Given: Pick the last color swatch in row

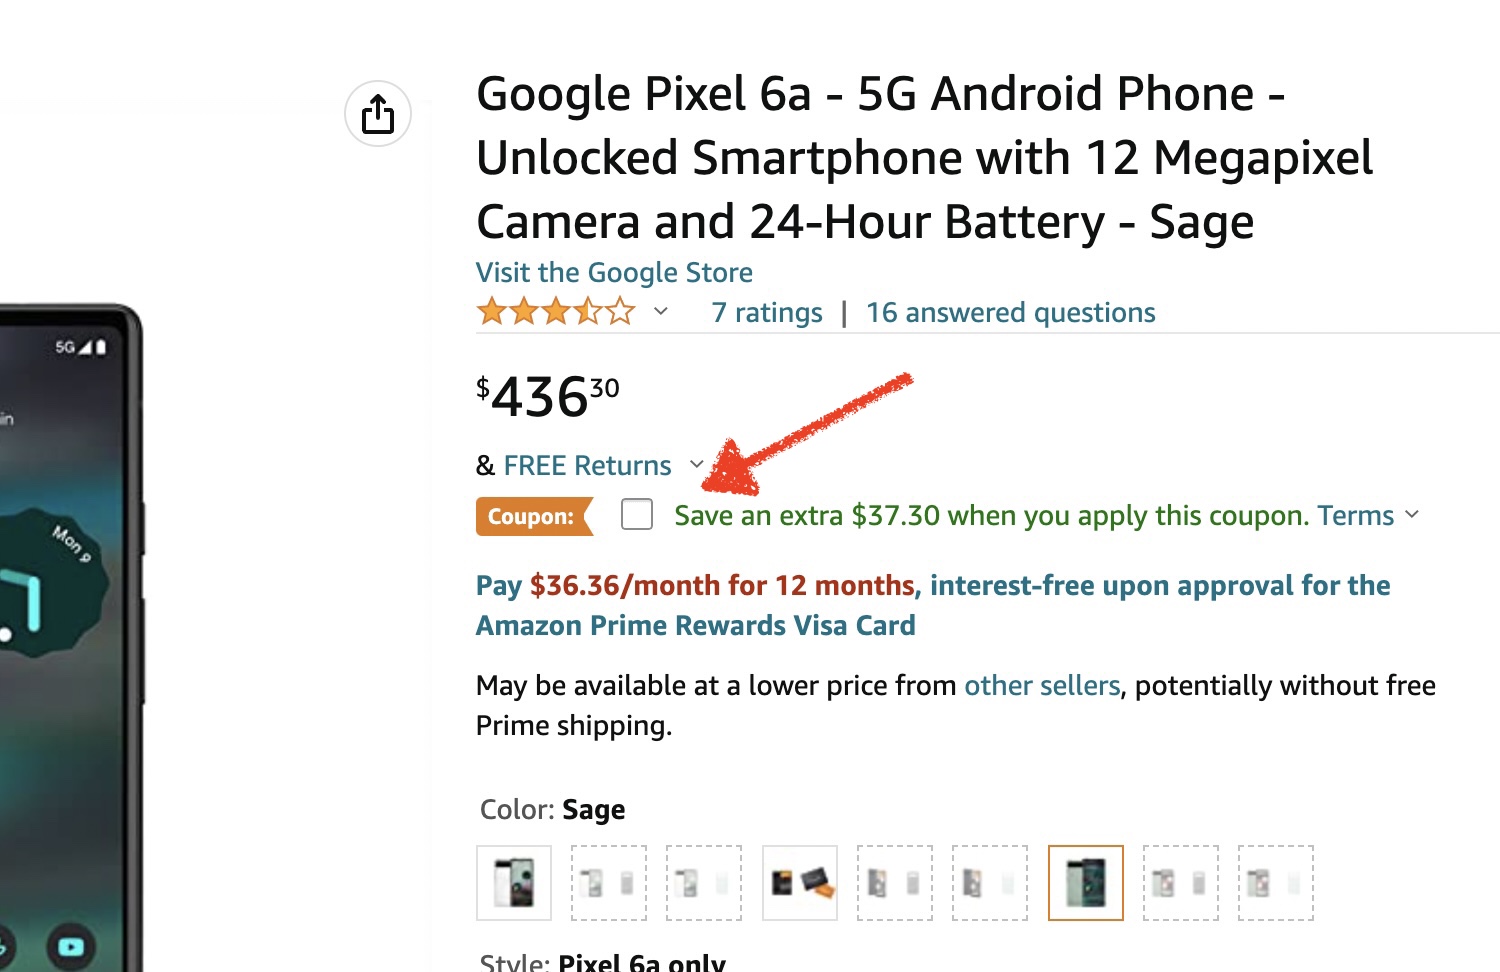Looking at the screenshot, I should tap(1275, 883).
